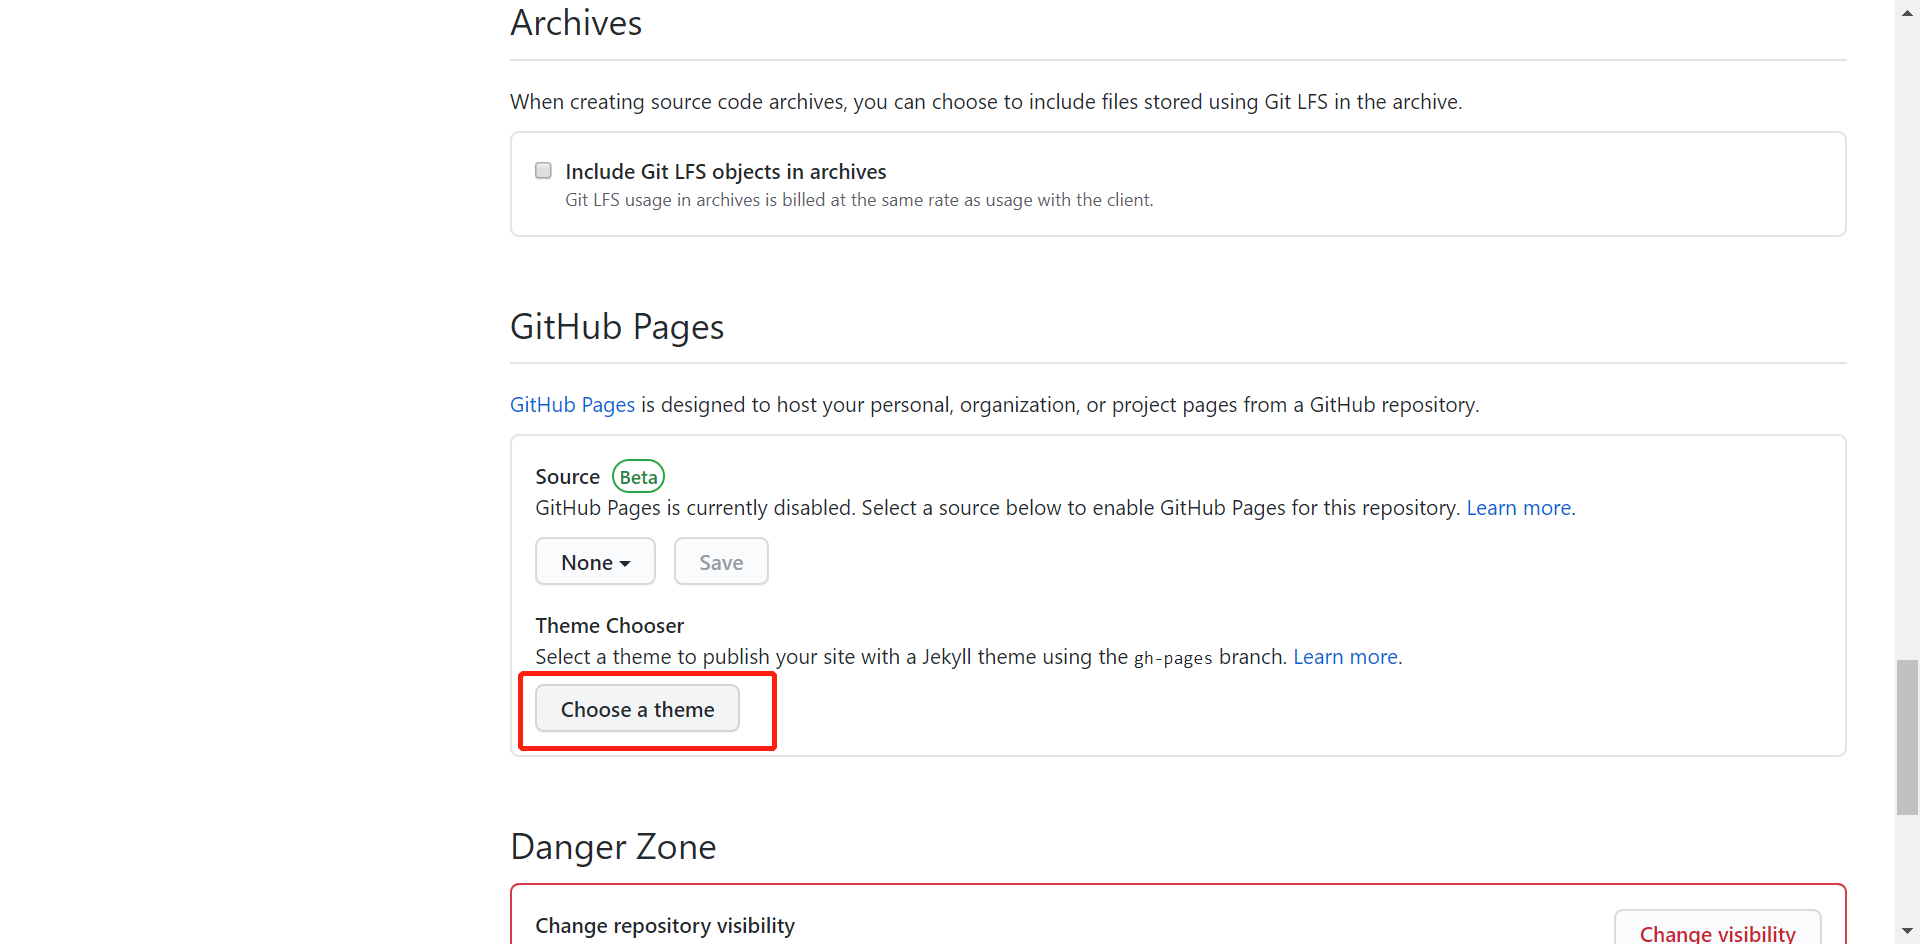Open the GitHub Pages link in description
The image size is (1920, 944).
(572, 405)
